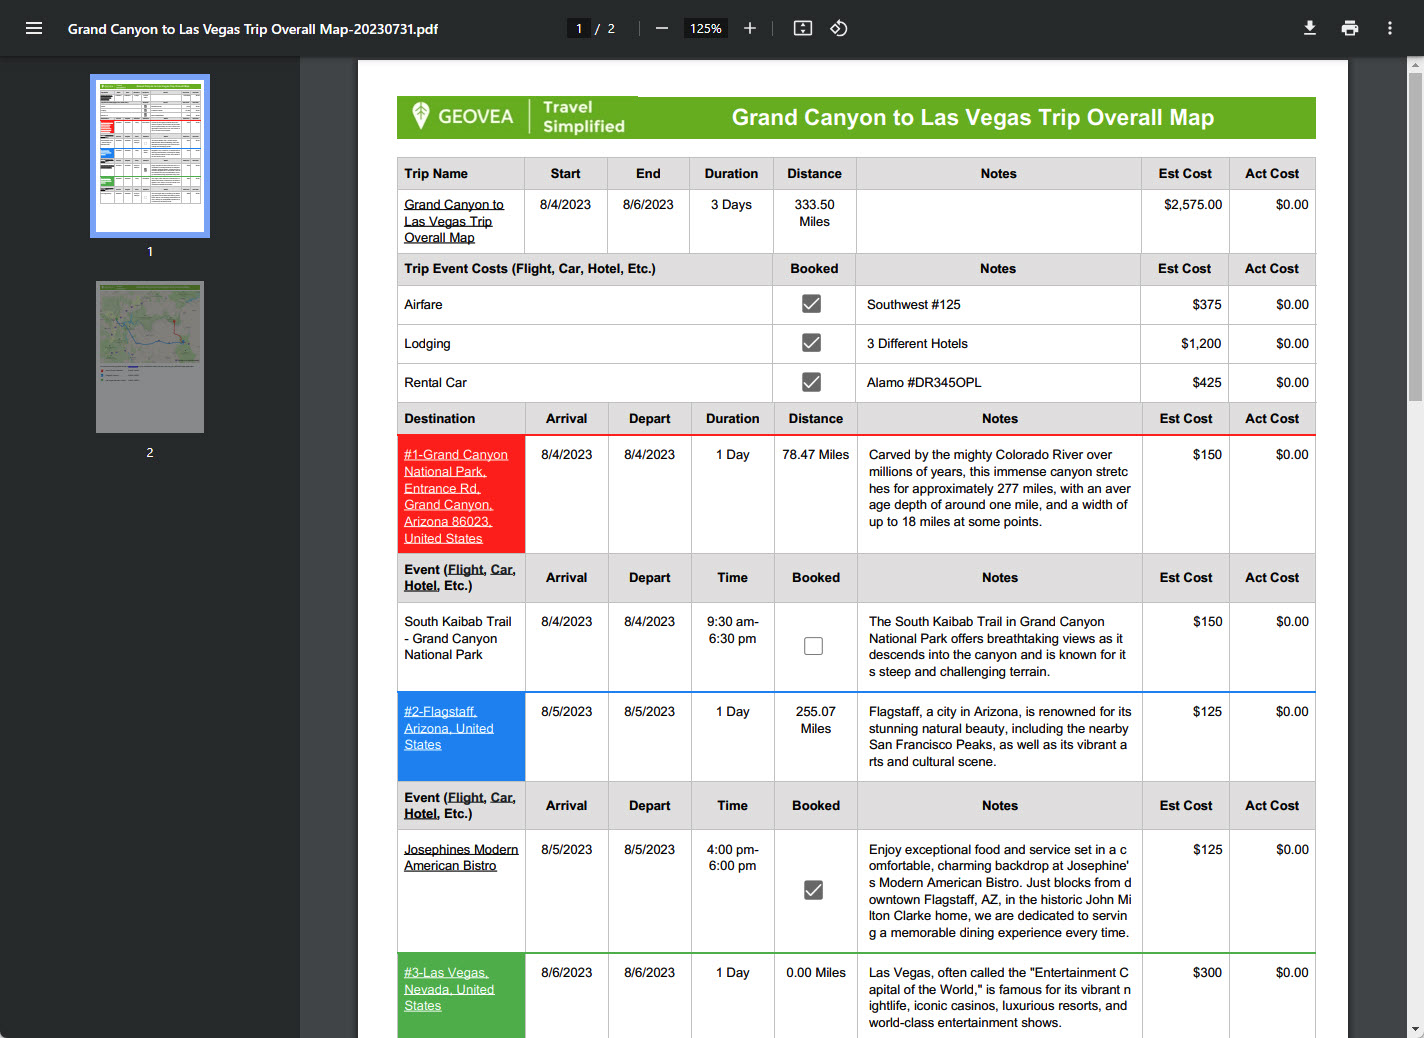
Task: Print the trip document
Action: (1350, 28)
